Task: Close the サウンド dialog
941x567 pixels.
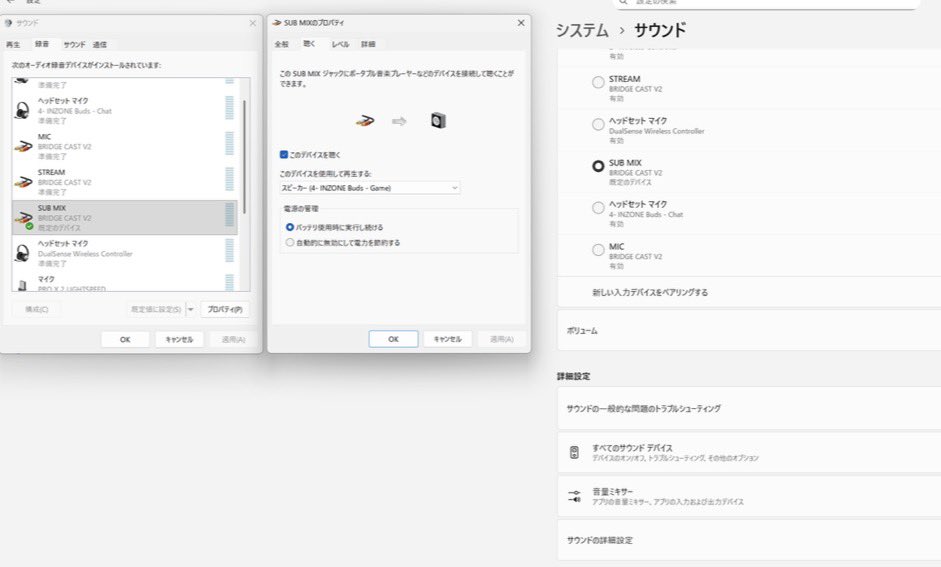Action: coord(253,23)
